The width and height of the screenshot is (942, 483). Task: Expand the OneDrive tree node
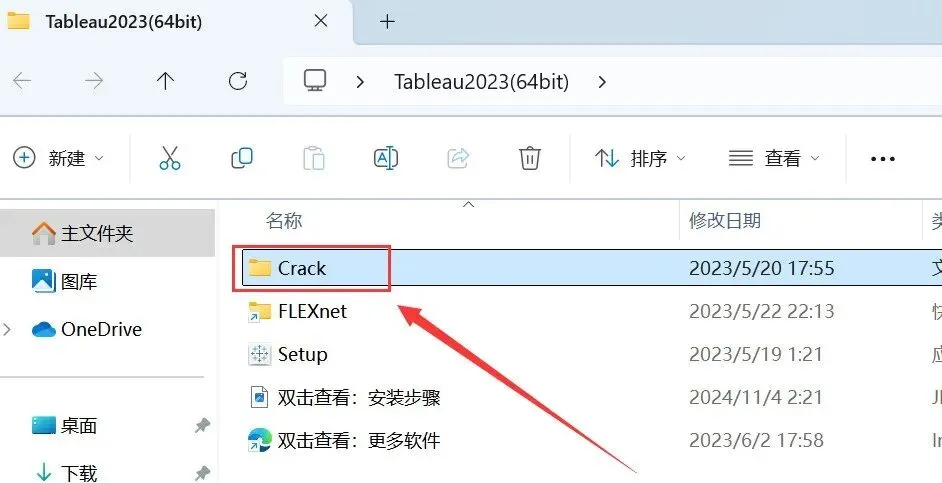point(8,329)
